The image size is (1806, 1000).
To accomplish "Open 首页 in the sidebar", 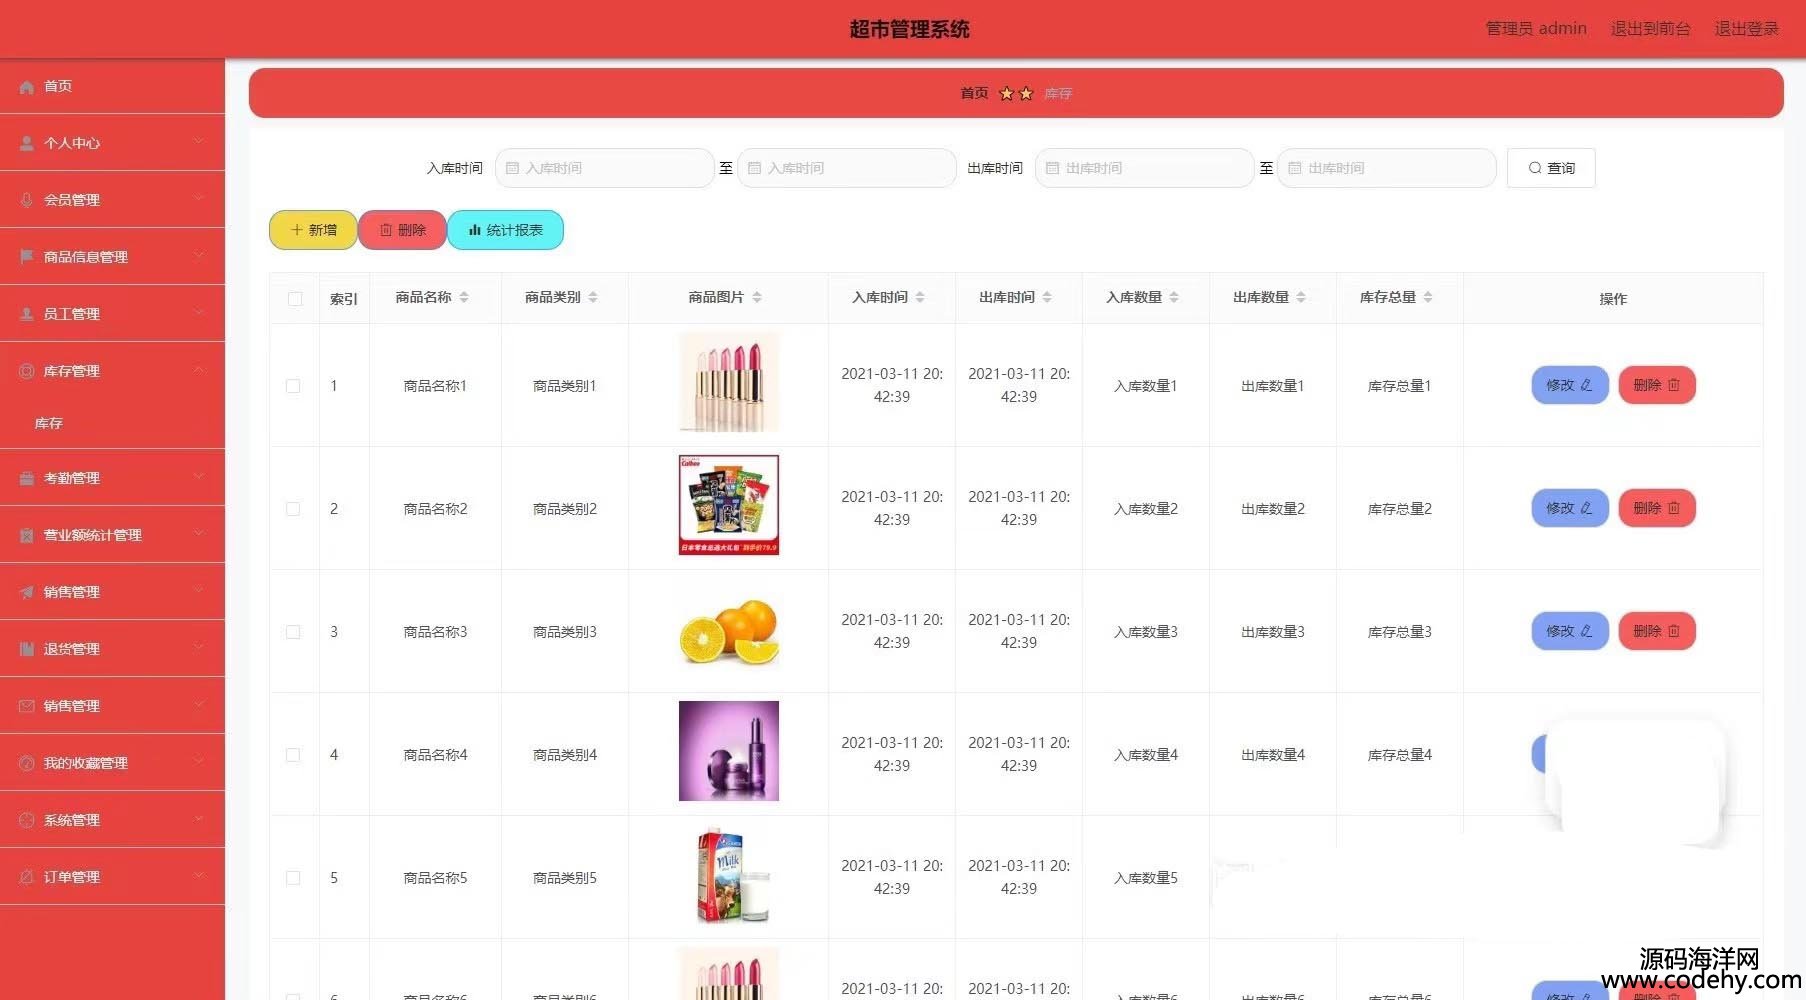I will pos(112,86).
